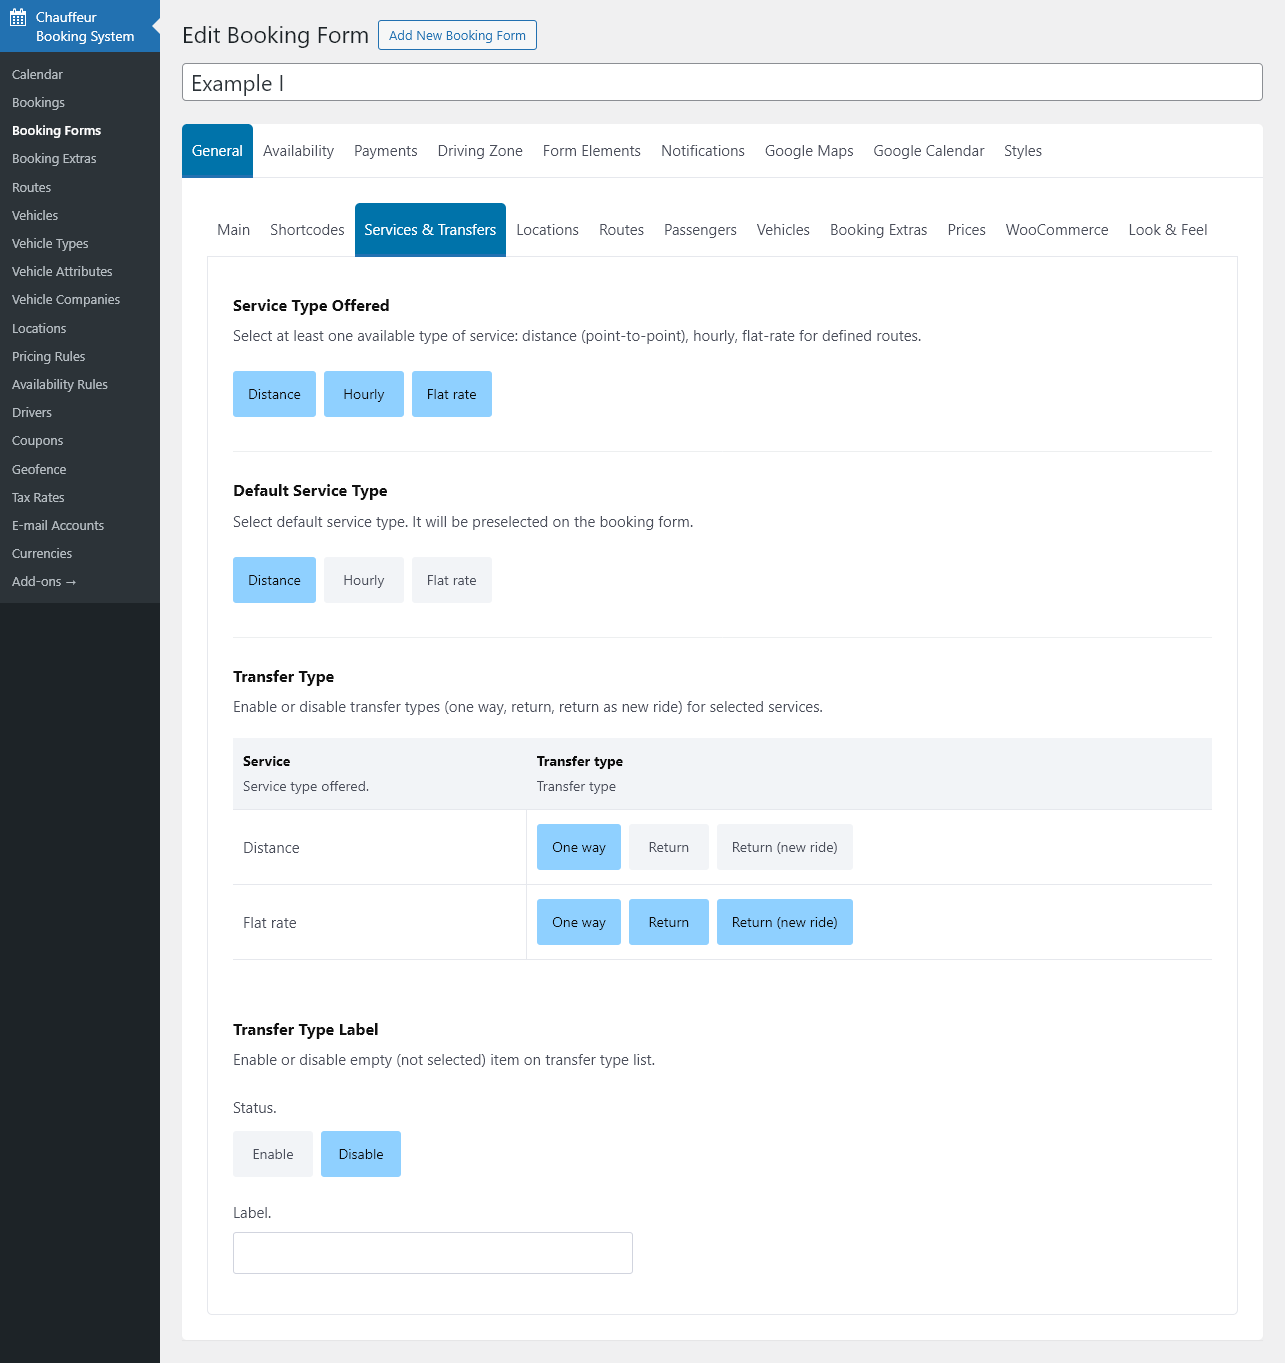Focus the transfer type Label text field

coord(432,1253)
